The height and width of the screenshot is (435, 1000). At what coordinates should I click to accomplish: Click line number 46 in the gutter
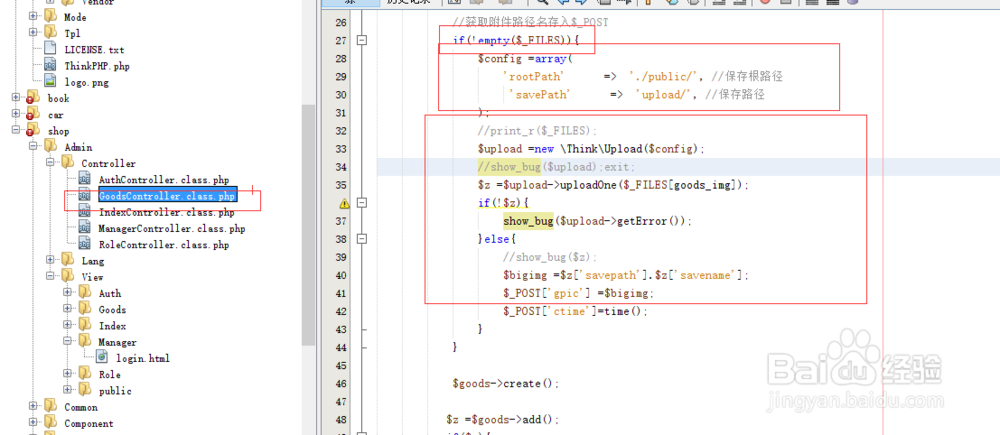coord(341,384)
